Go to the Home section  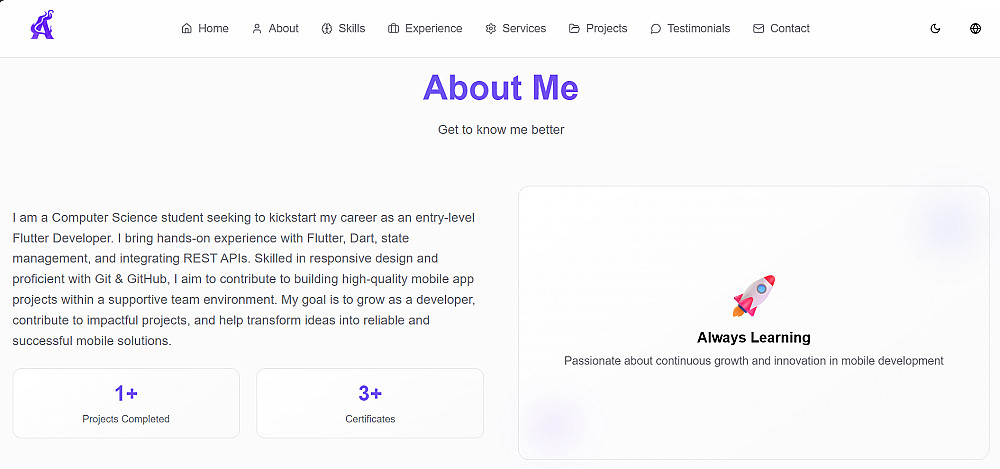213,29
